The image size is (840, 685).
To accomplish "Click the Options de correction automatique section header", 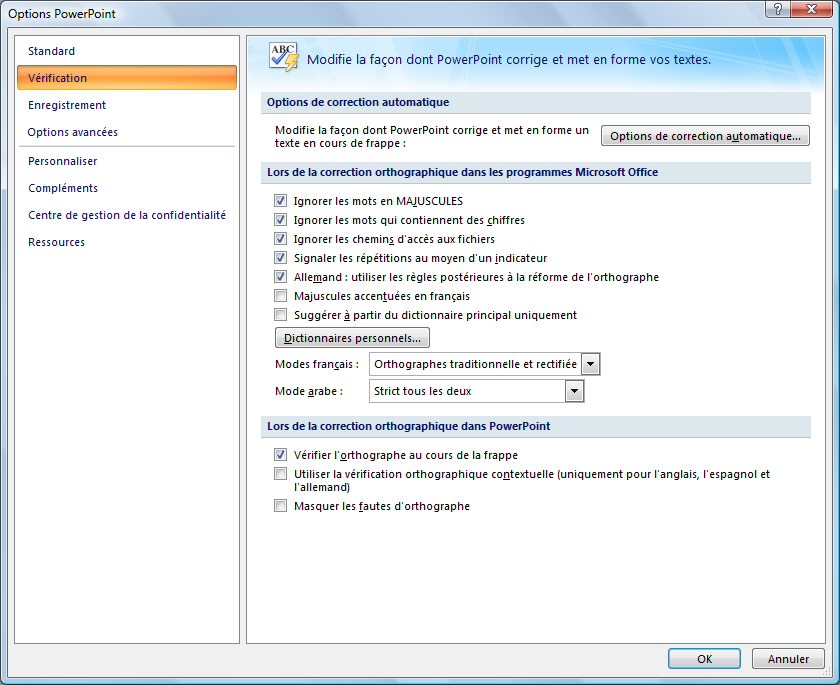I will coord(536,102).
